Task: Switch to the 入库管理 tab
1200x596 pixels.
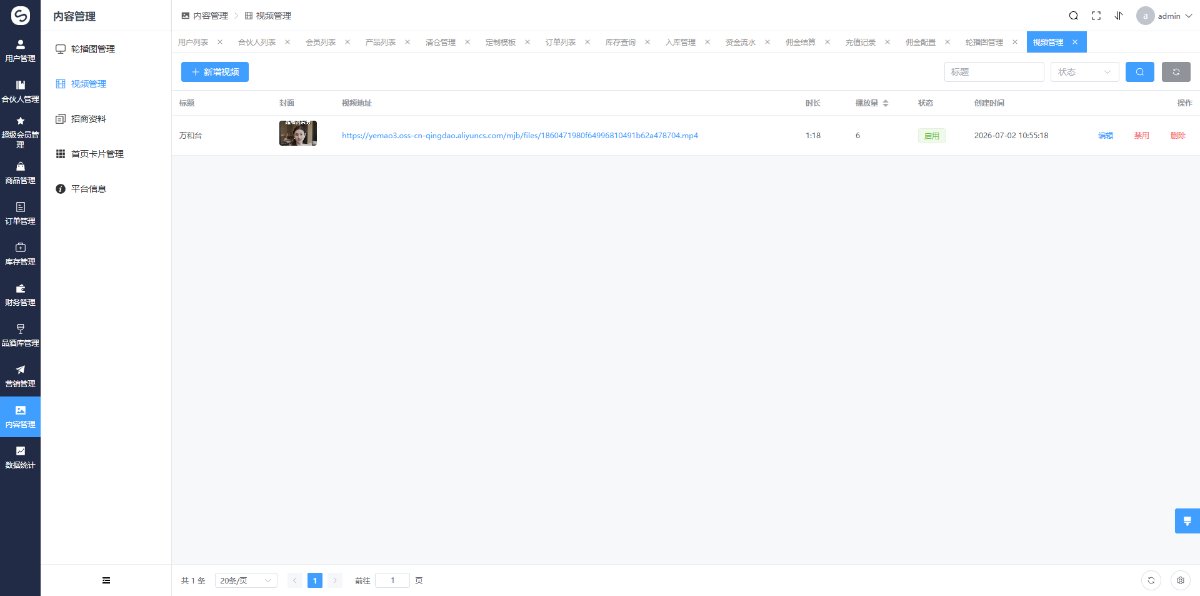Action: coord(680,42)
